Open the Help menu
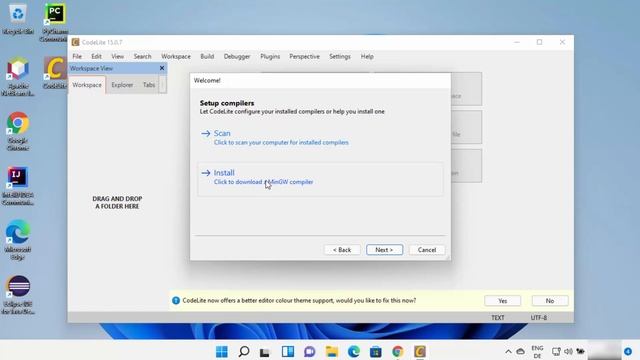The height and width of the screenshot is (360, 640). point(367,56)
